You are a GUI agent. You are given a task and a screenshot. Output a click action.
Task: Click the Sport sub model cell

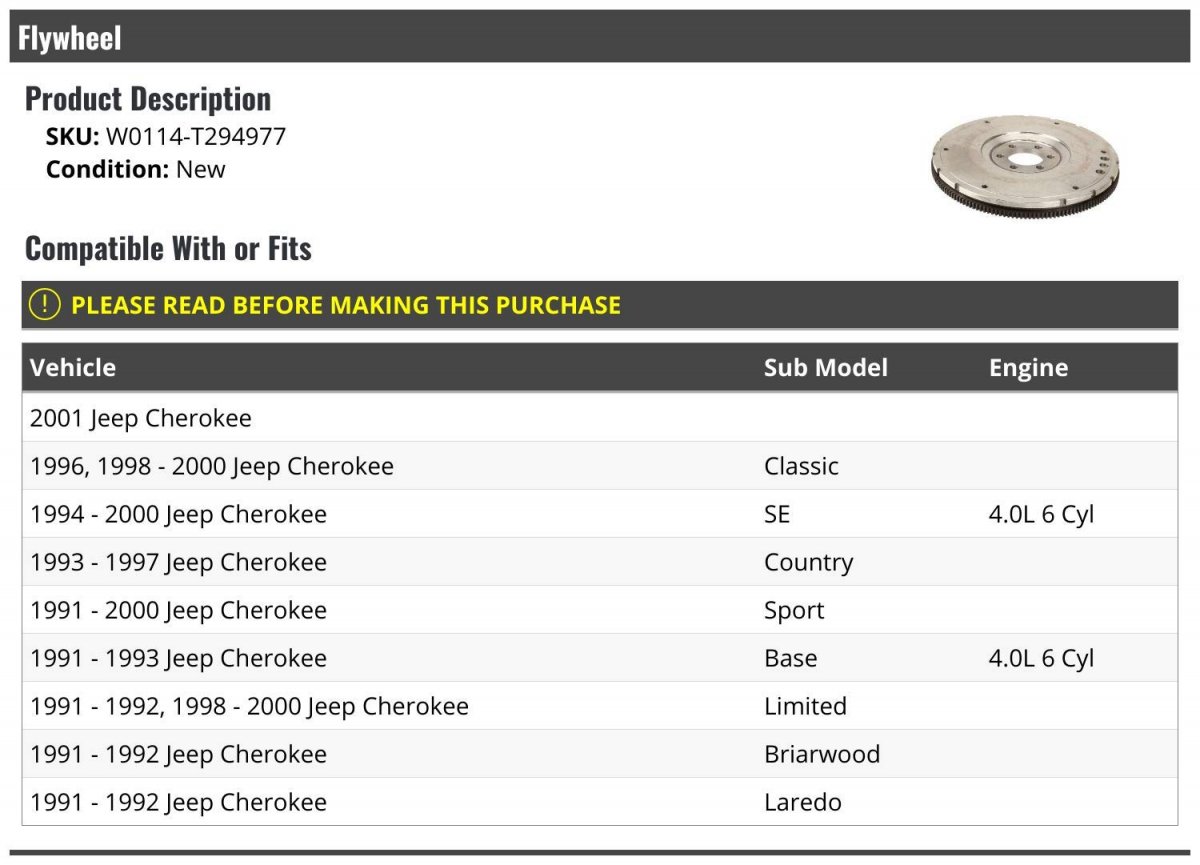(x=794, y=610)
